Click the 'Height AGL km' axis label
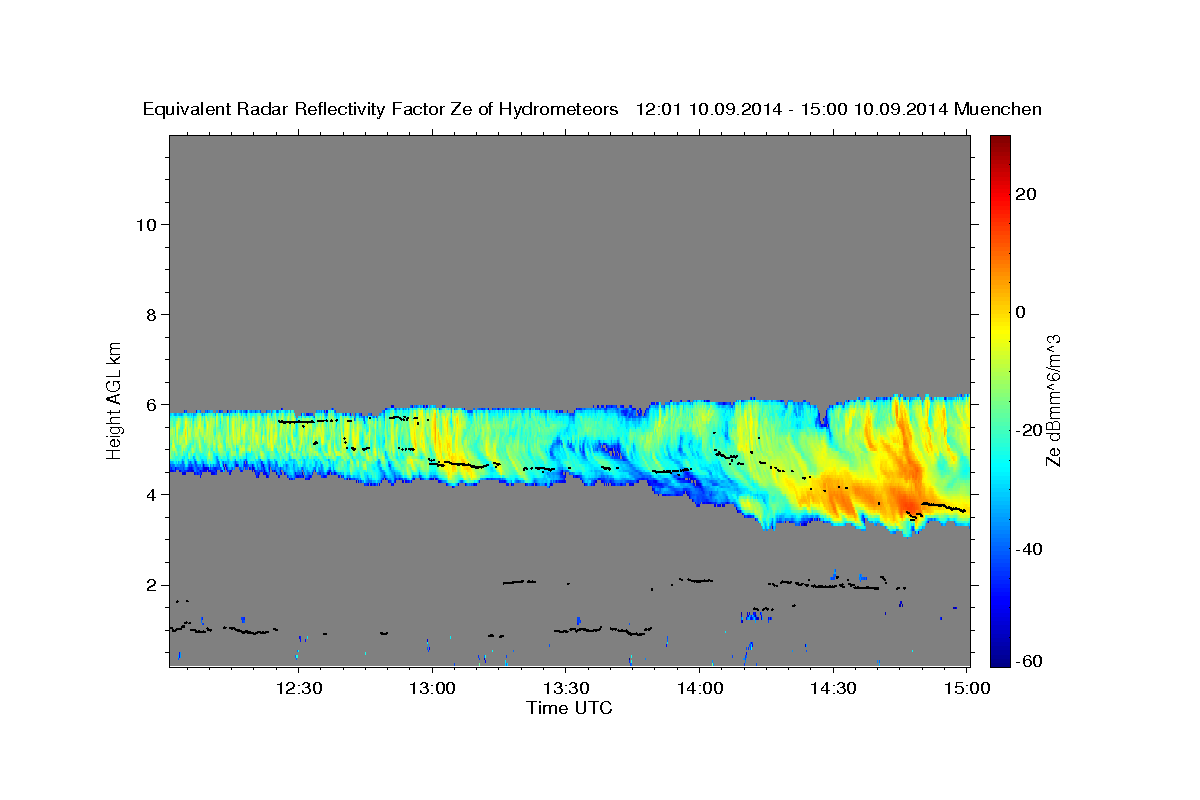The height and width of the screenshot is (800, 1200). pos(115,399)
